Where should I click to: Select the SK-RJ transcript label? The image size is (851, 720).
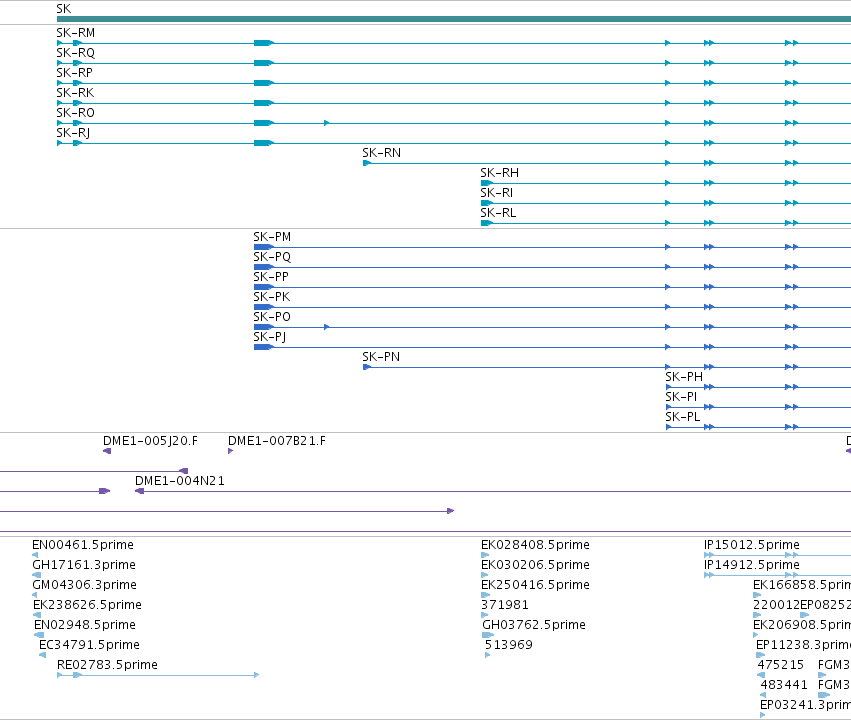73,133
